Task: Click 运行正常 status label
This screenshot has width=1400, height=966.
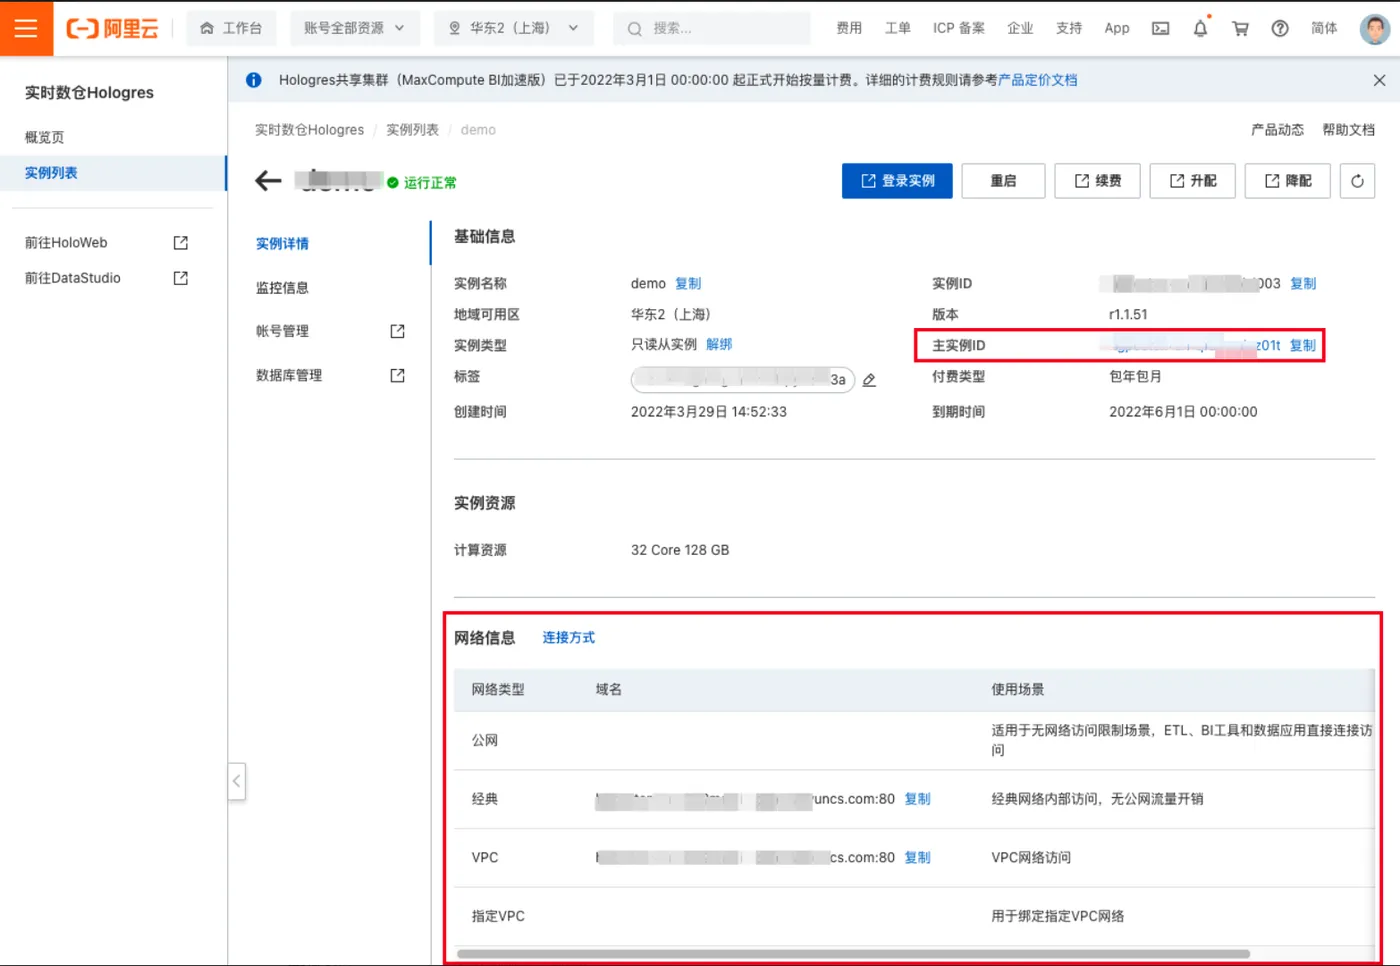Action: click(430, 183)
